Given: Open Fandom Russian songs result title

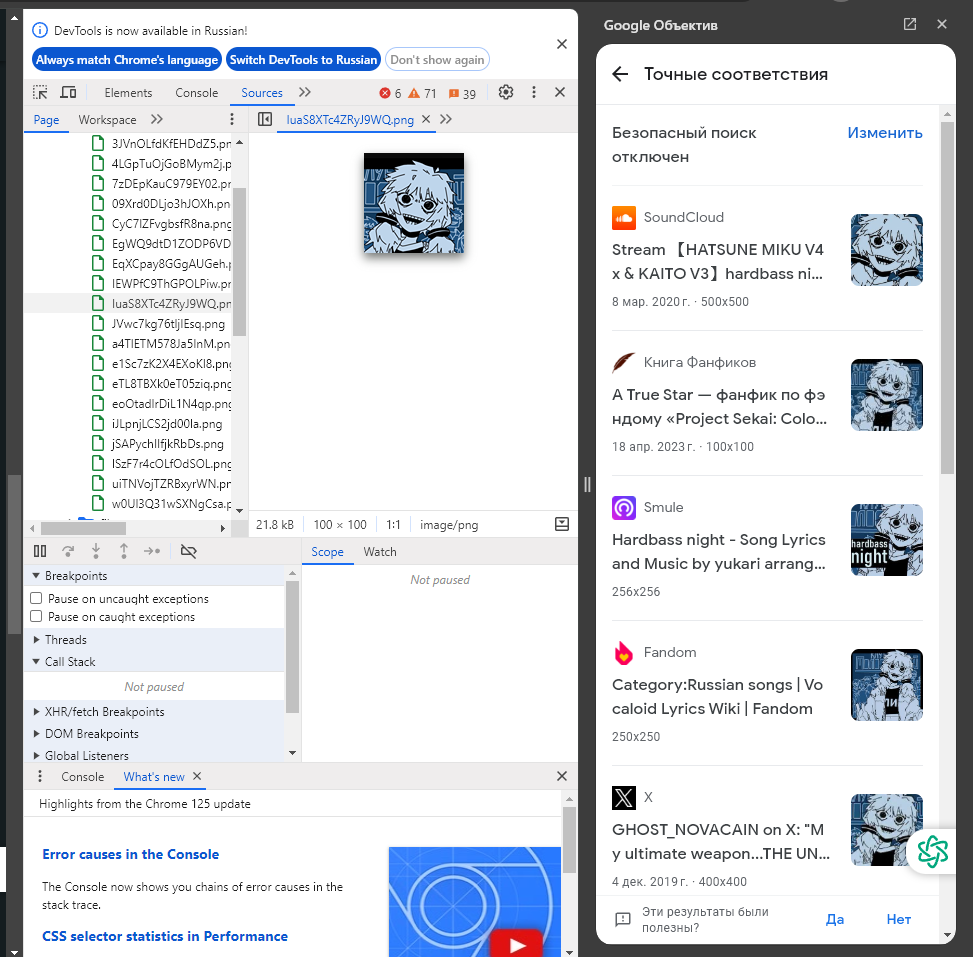Looking at the screenshot, I should (x=718, y=696).
